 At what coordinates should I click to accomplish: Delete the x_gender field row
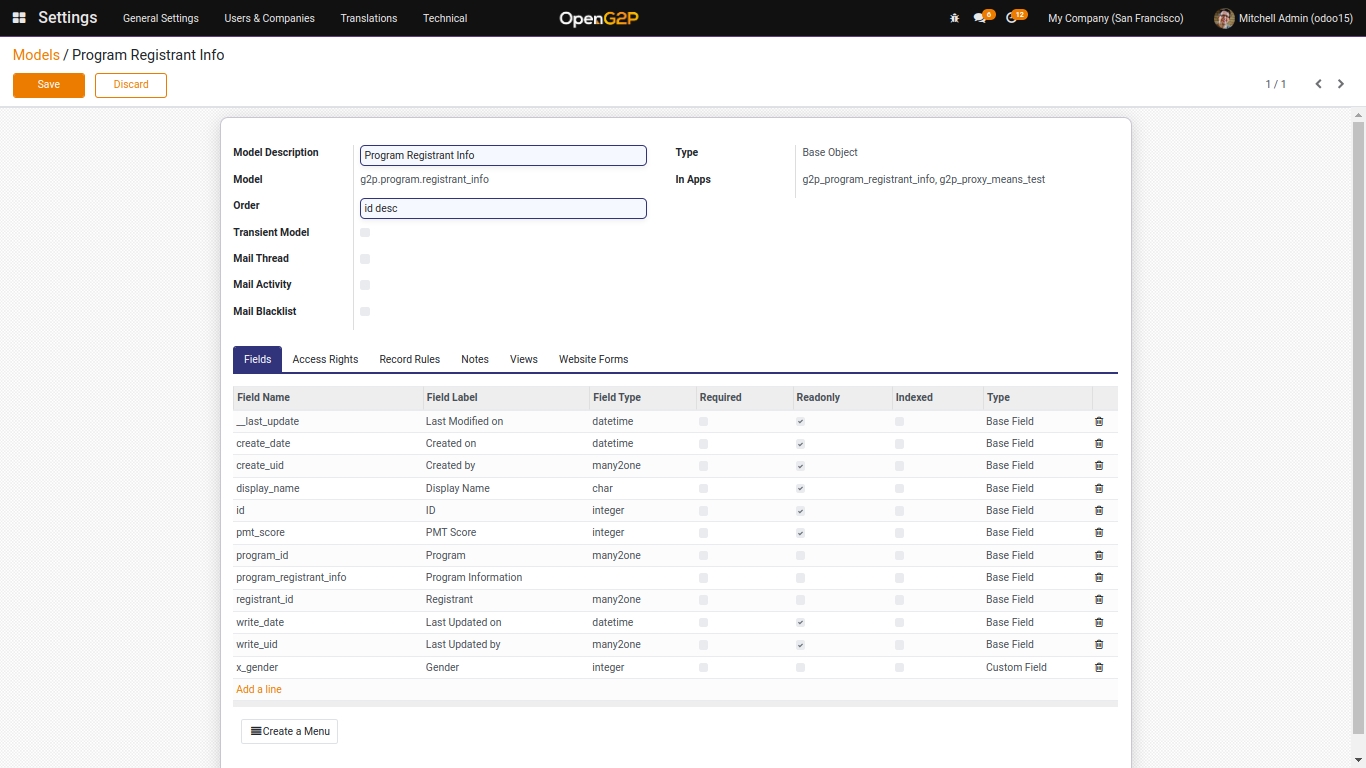click(1099, 667)
